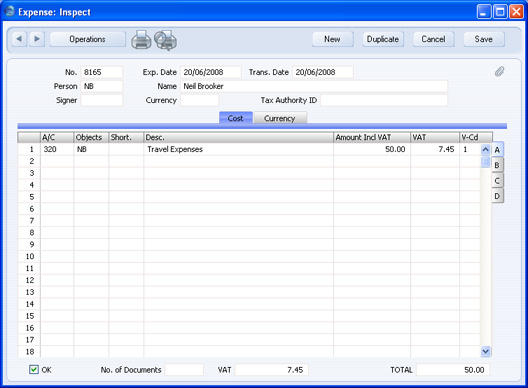
Task: Click the Amount Incl VAT column header
Action: pyautogui.click(x=372, y=137)
